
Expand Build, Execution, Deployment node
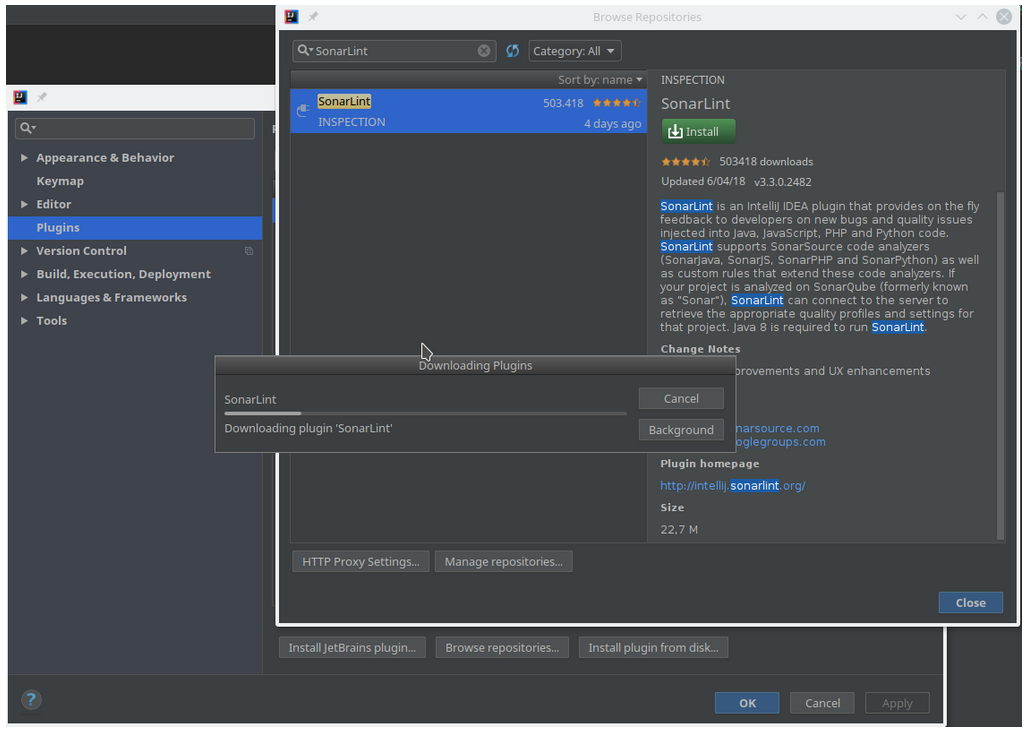tap(24, 274)
